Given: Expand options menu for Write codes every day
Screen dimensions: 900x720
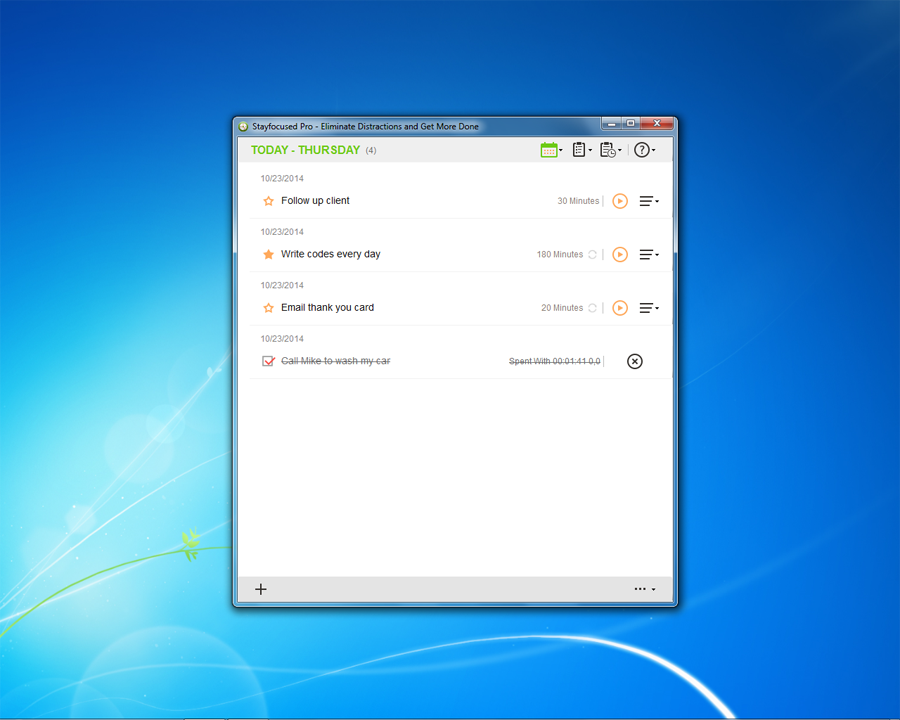Looking at the screenshot, I should tap(649, 255).
